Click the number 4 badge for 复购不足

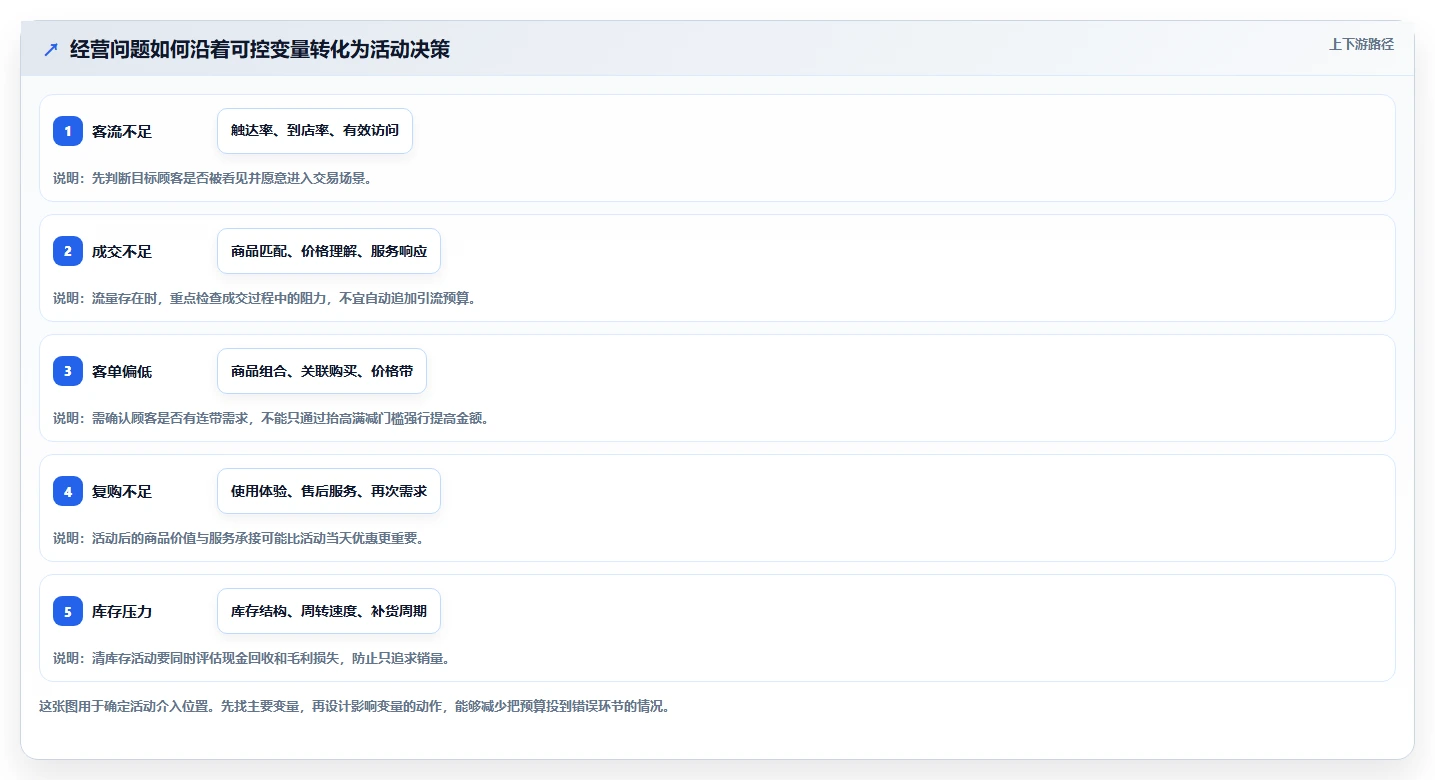click(68, 491)
